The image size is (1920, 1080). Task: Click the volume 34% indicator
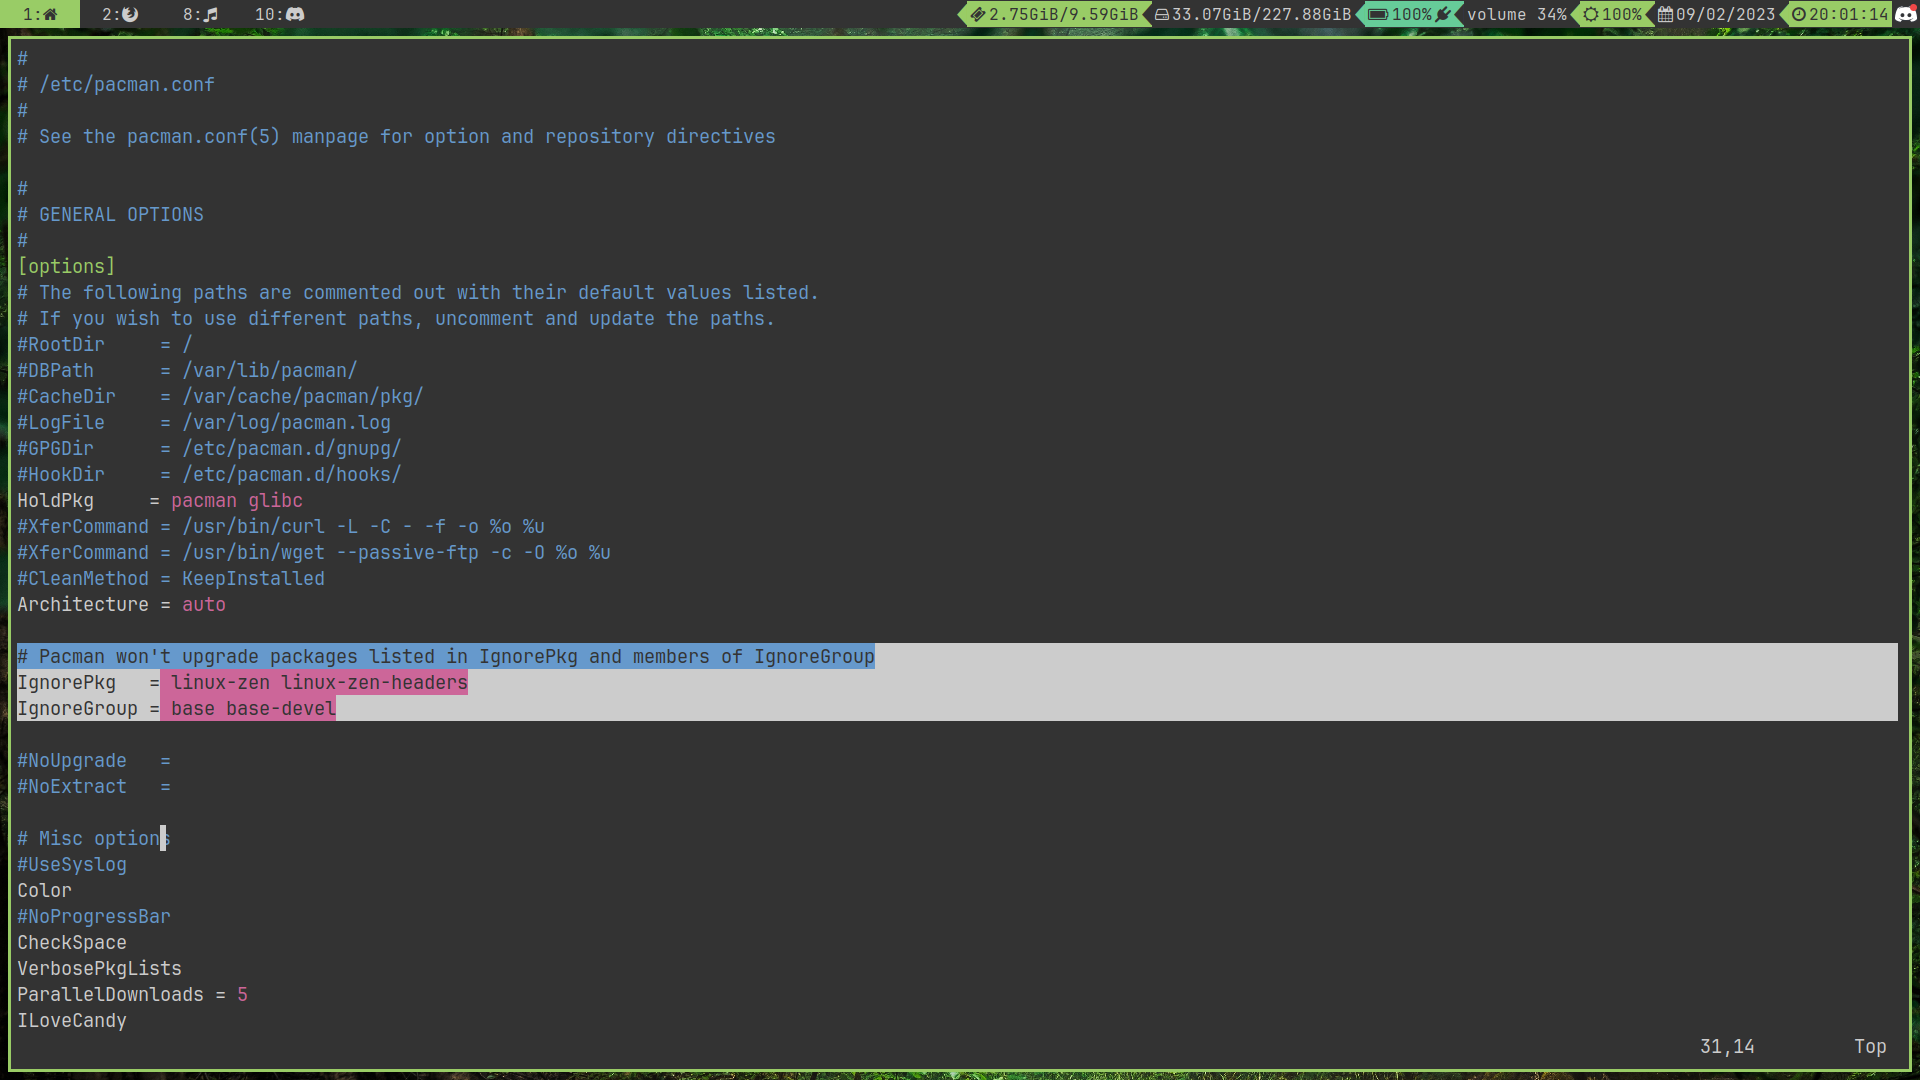1516,14
